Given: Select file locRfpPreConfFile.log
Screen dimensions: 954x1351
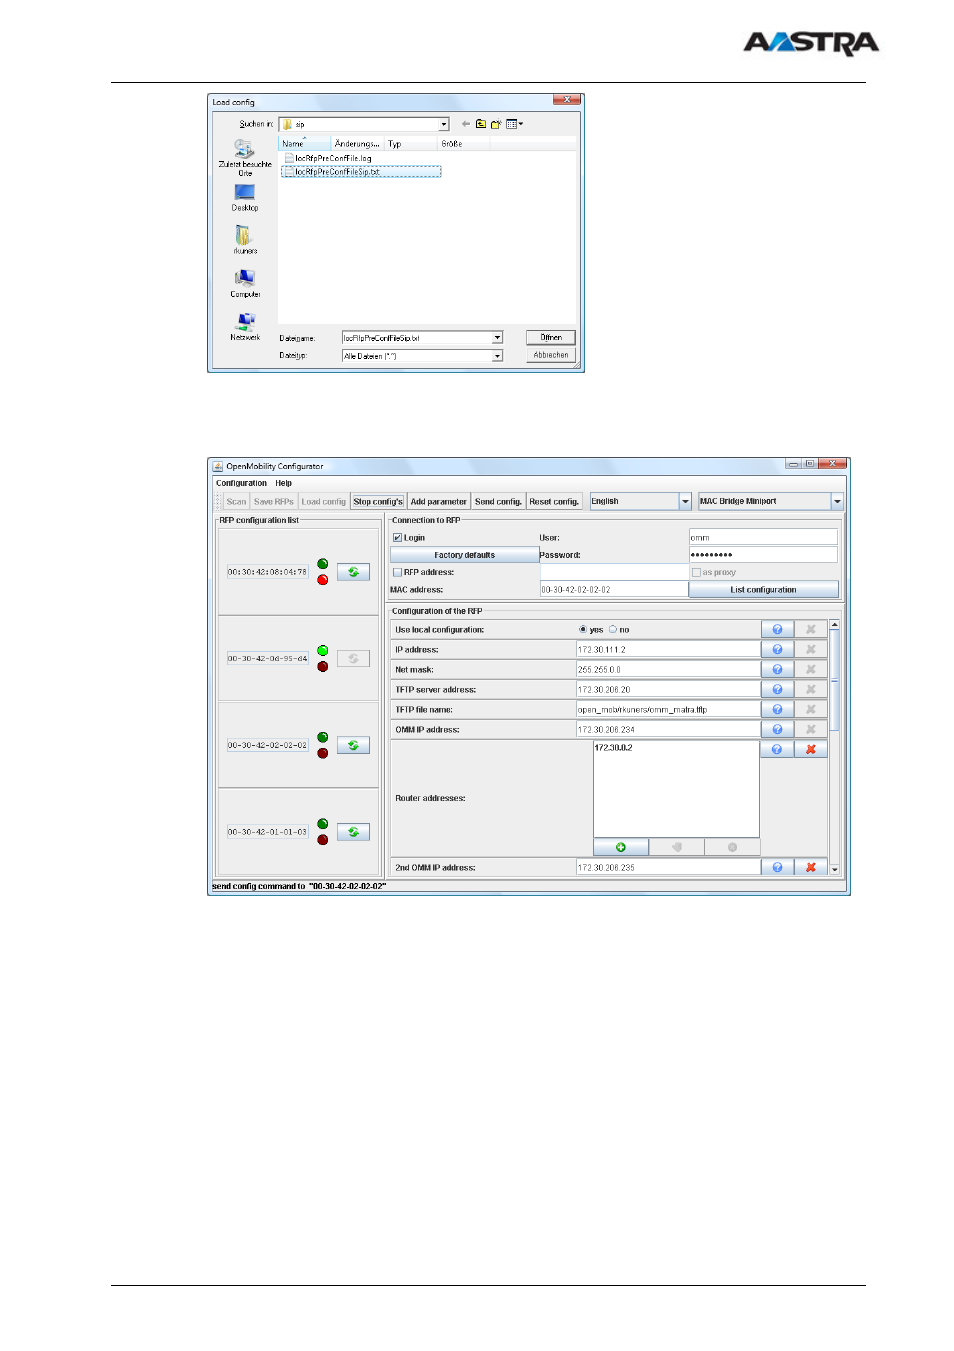Looking at the screenshot, I should [328, 158].
